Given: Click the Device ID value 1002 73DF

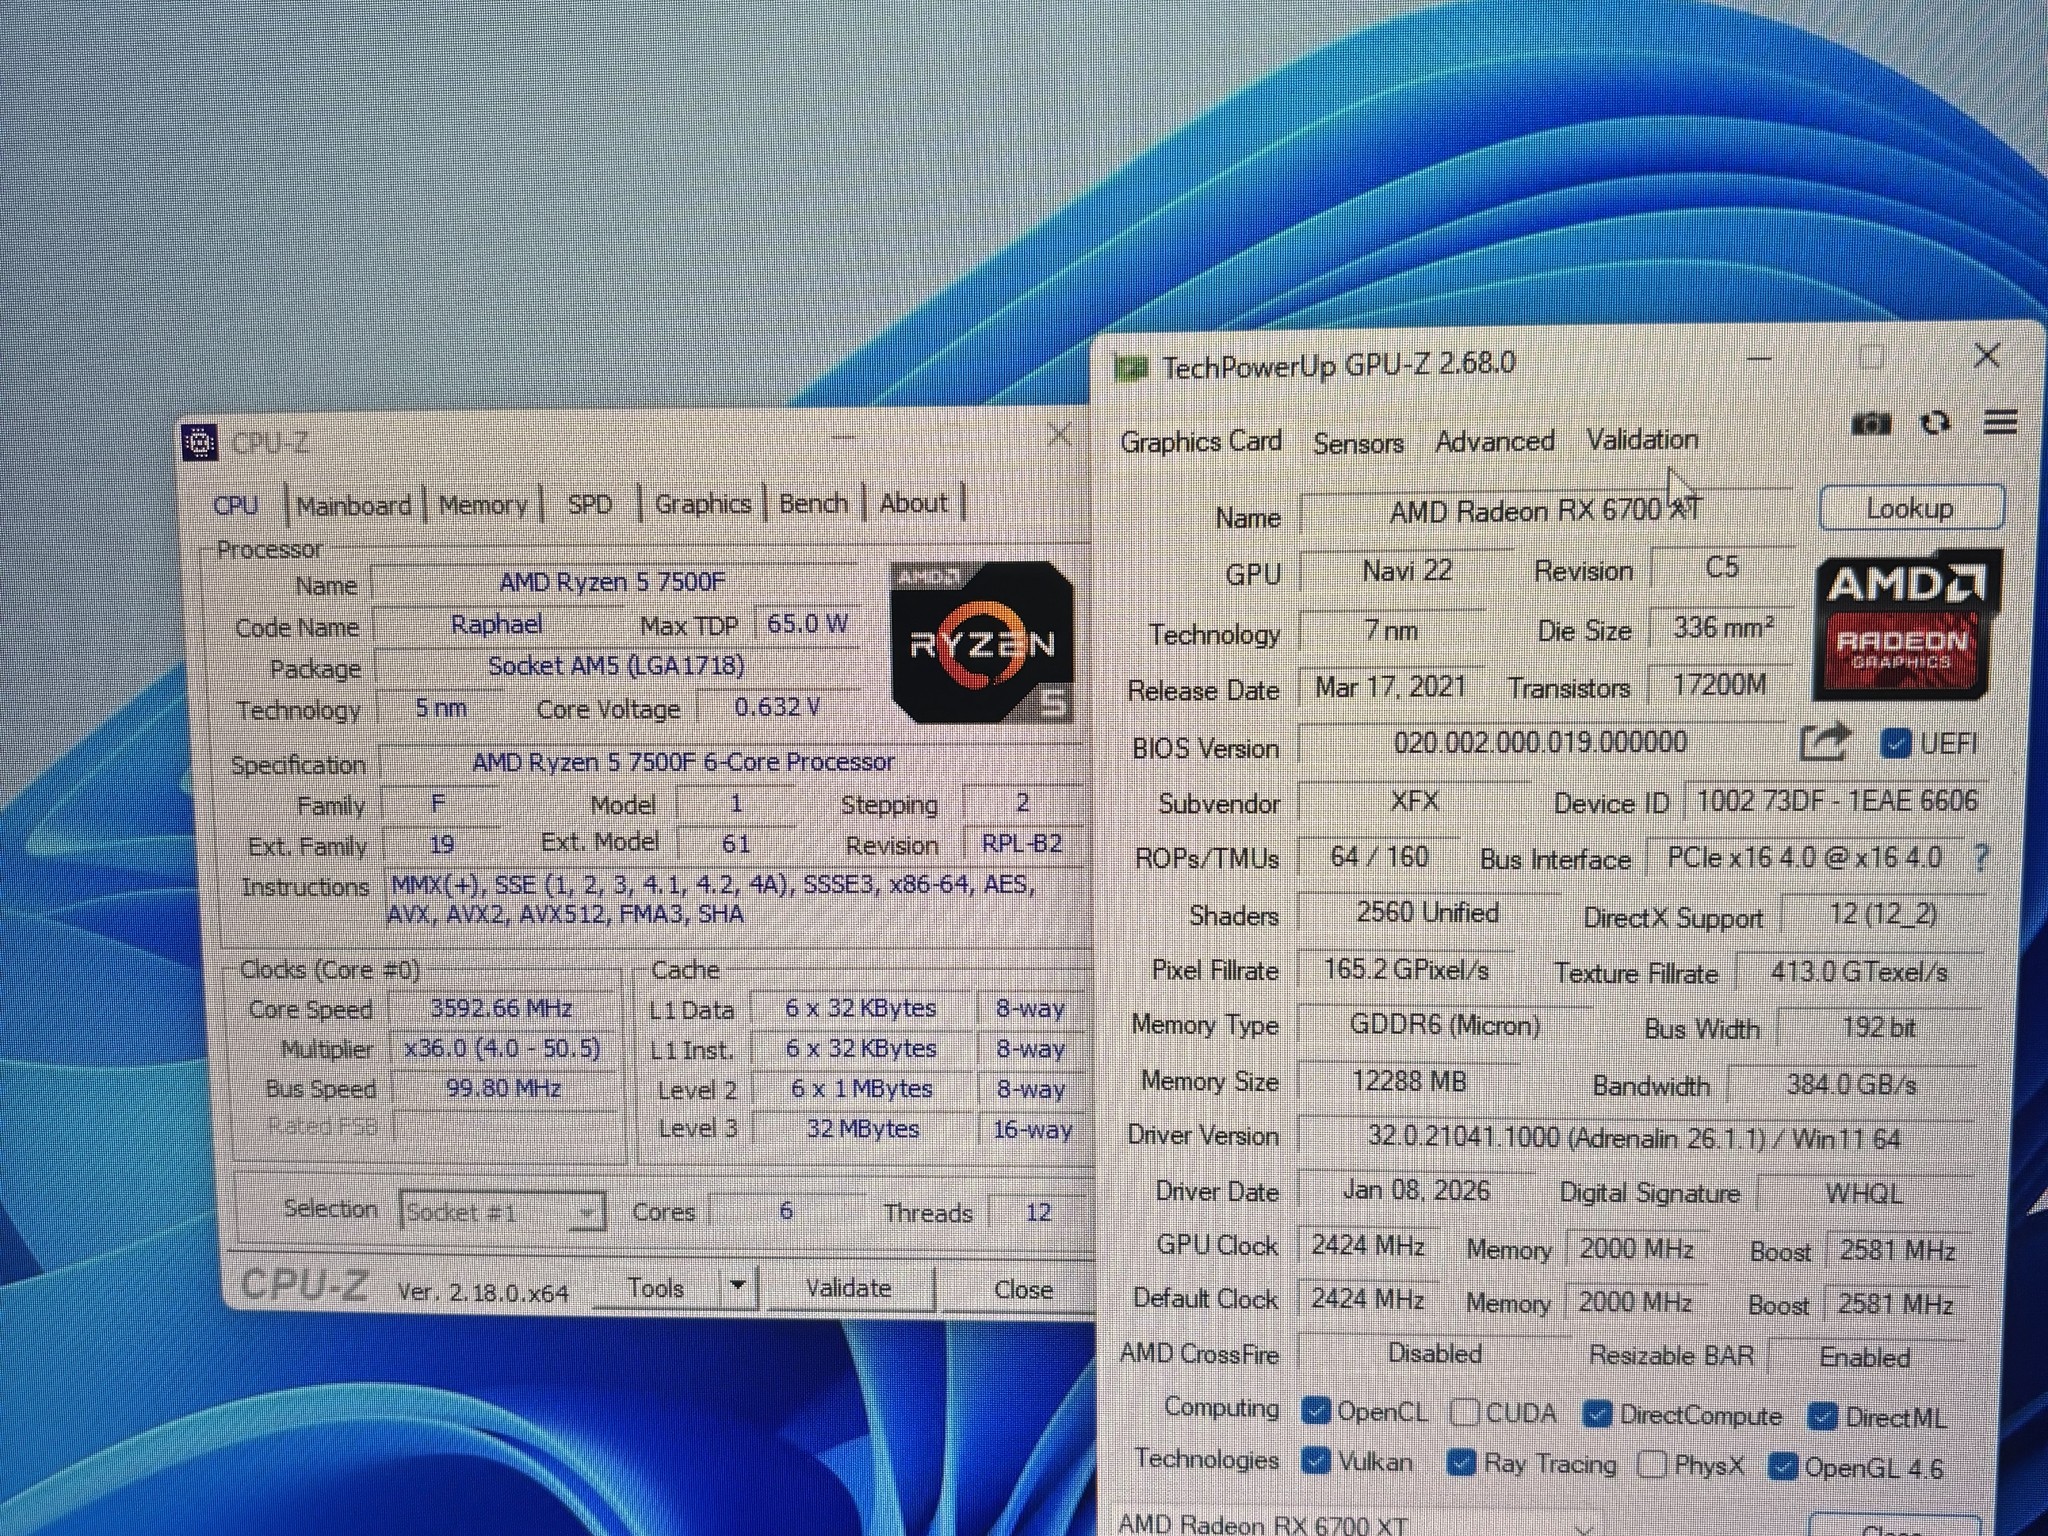Looking at the screenshot, I should [1837, 801].
